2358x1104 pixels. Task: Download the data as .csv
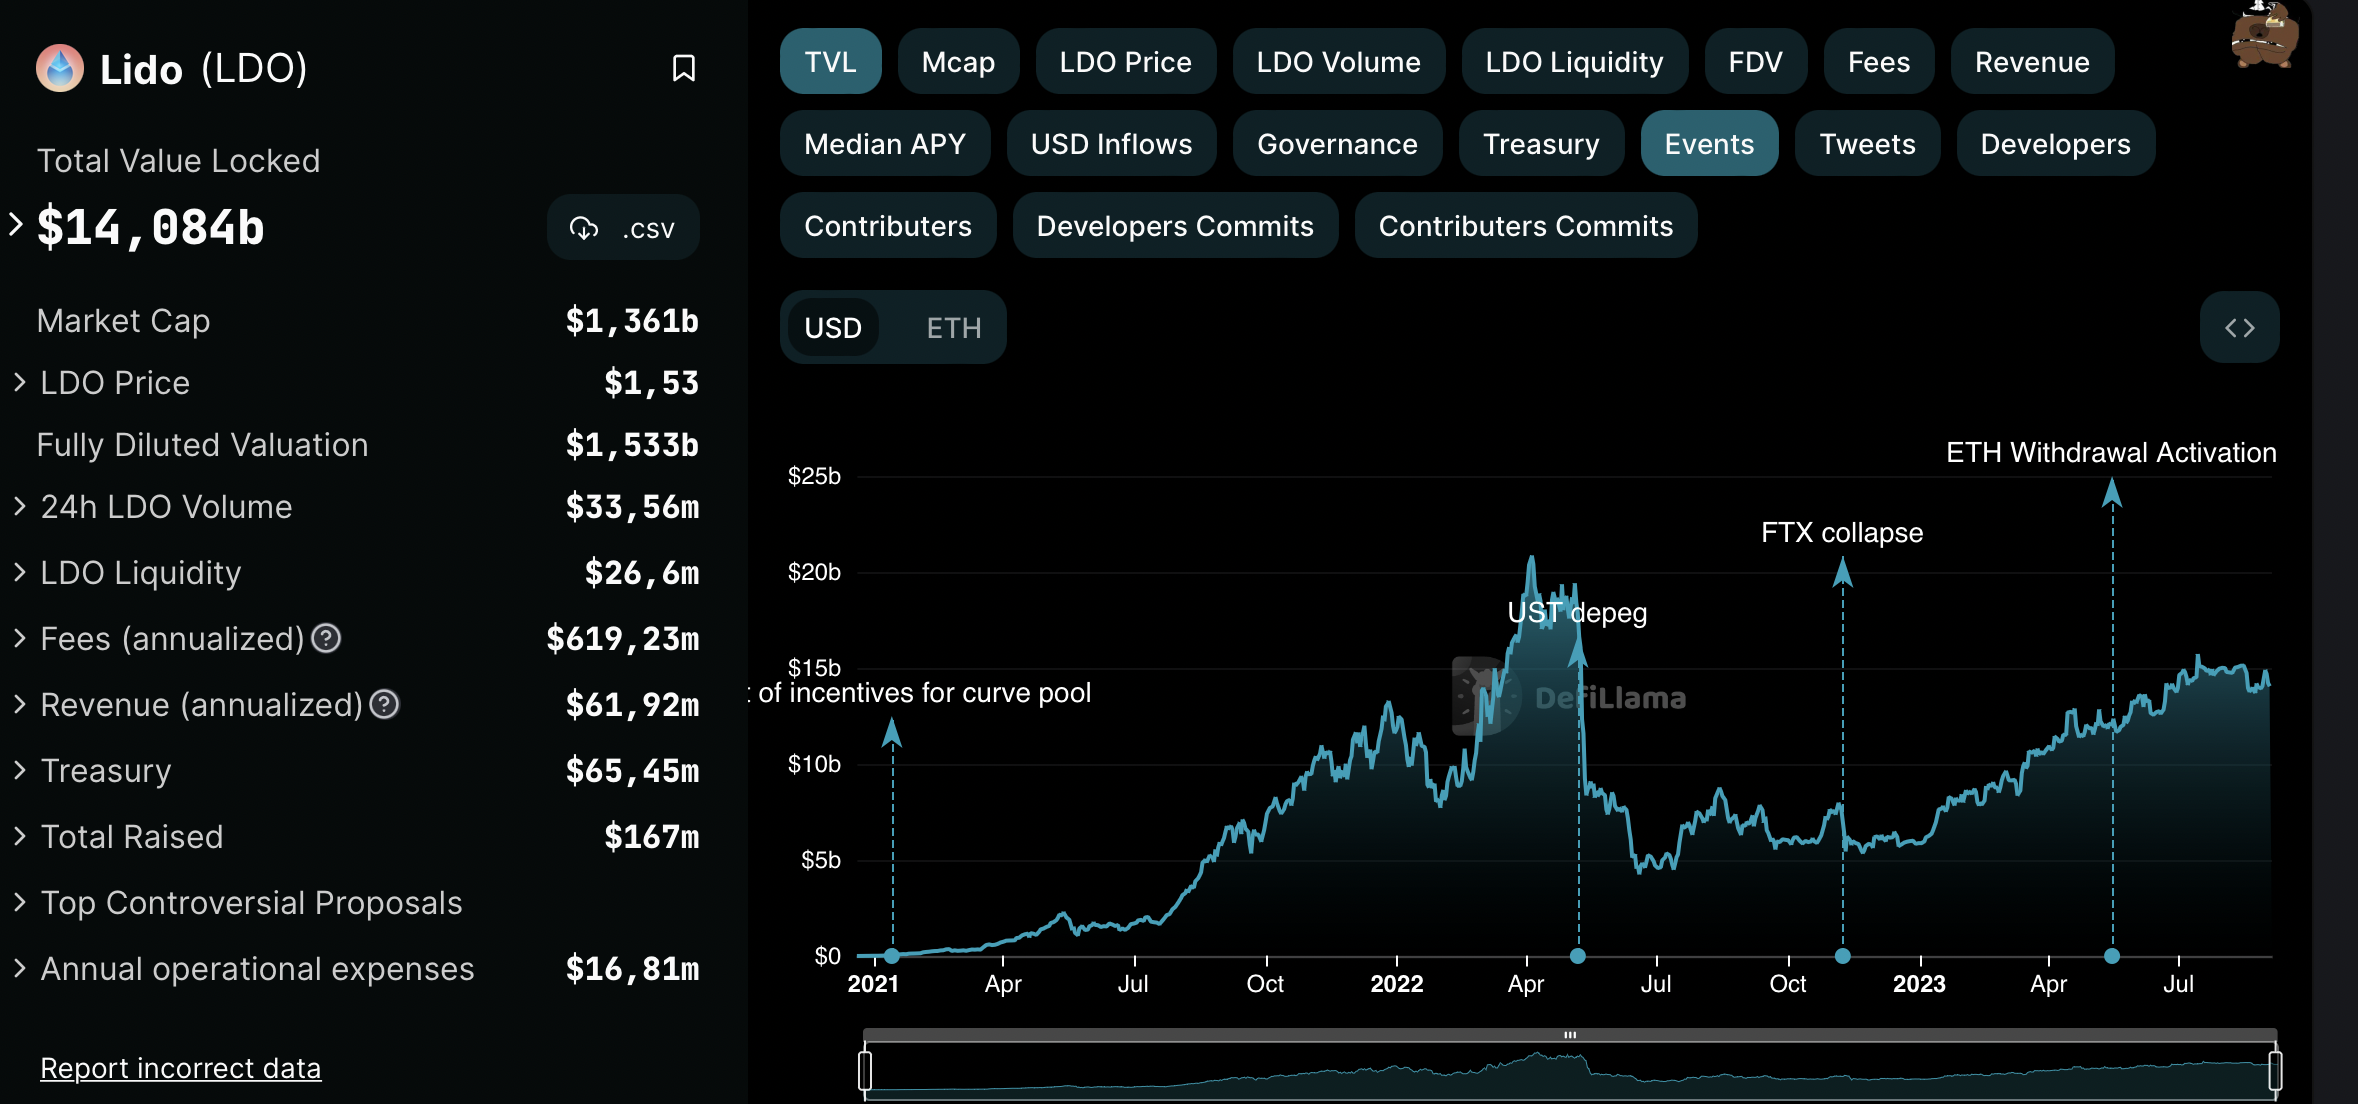pyautogui.click(x=622, y=228)
